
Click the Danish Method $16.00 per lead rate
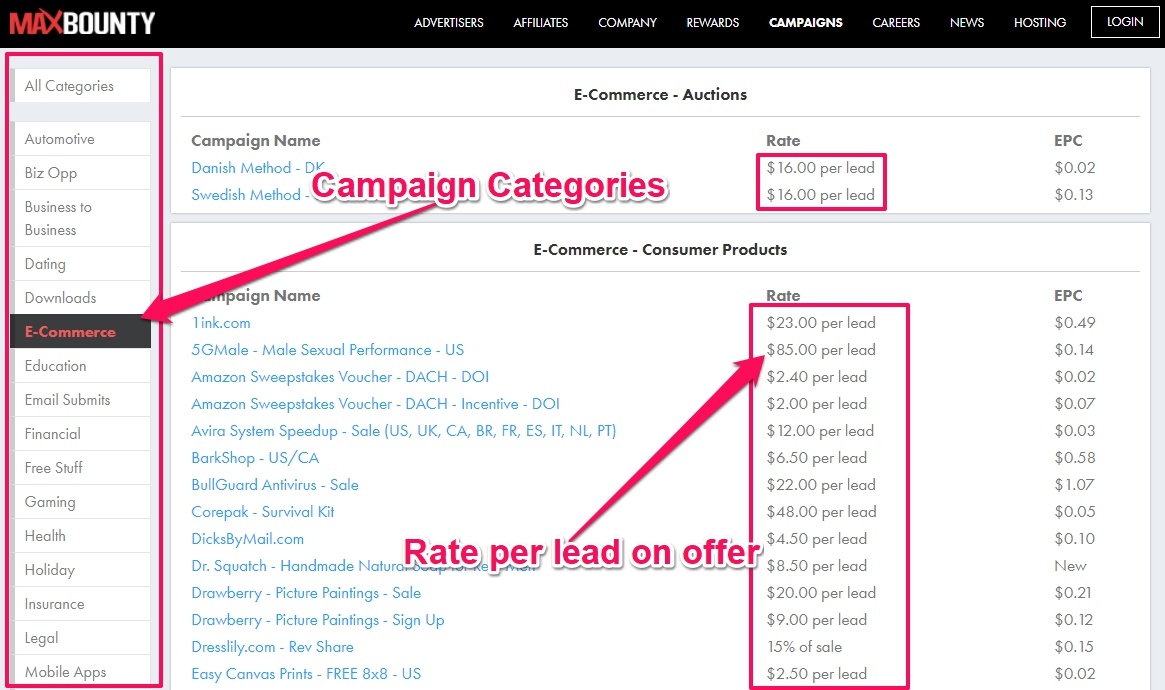821,168
